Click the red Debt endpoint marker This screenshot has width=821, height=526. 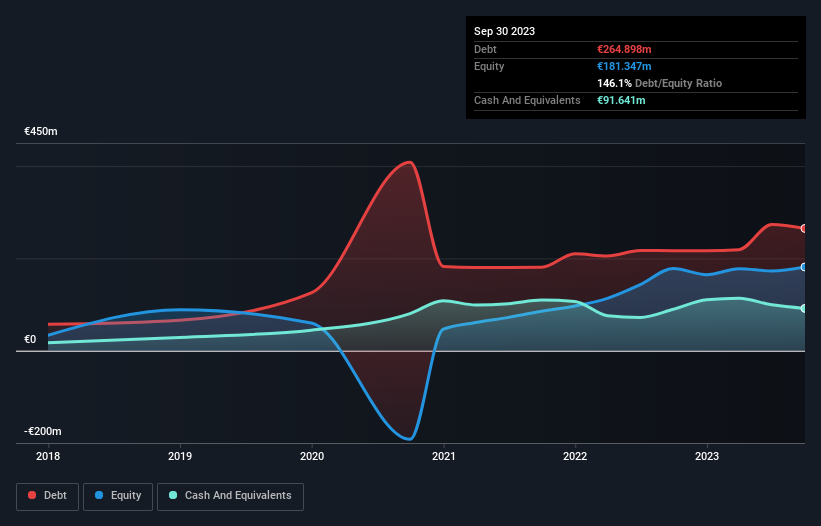pos(804,229)
